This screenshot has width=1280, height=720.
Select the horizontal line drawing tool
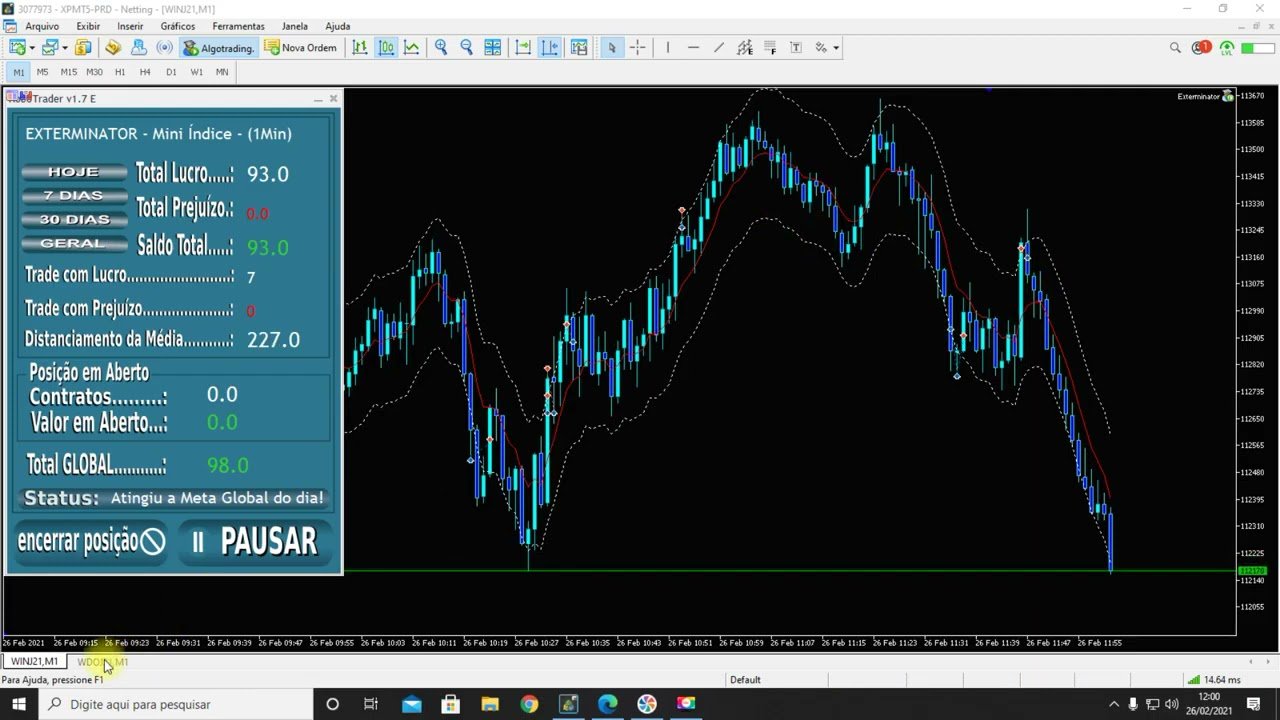(693, 47)
